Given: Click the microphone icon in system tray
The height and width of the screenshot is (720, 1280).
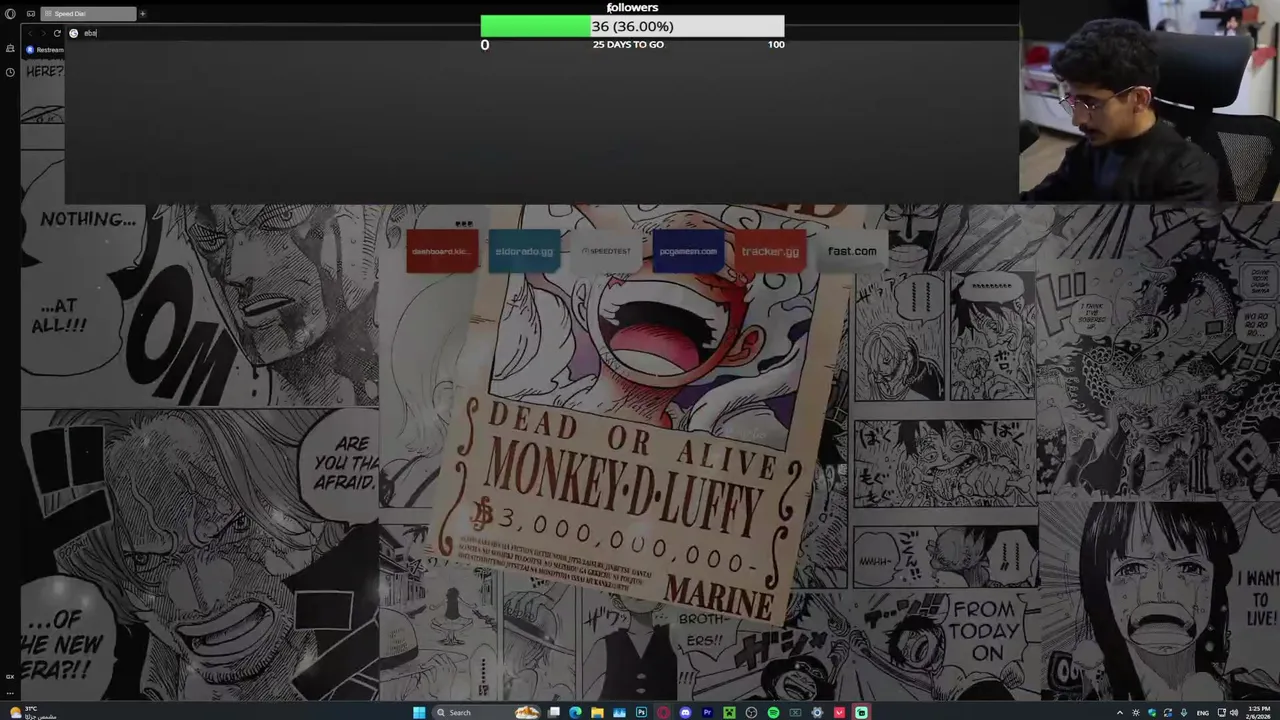Looking at the screenshot, I should tap(1184, 713).
